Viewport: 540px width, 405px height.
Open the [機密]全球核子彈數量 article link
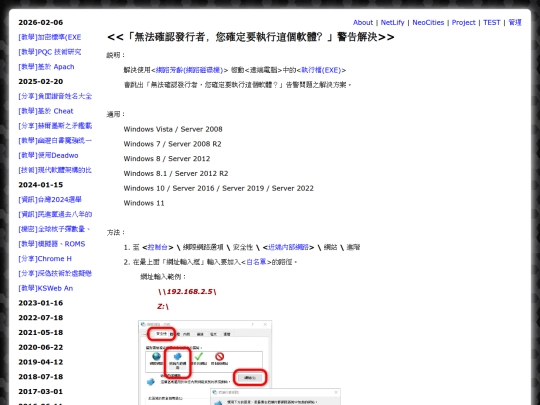(x=54, y=229)
